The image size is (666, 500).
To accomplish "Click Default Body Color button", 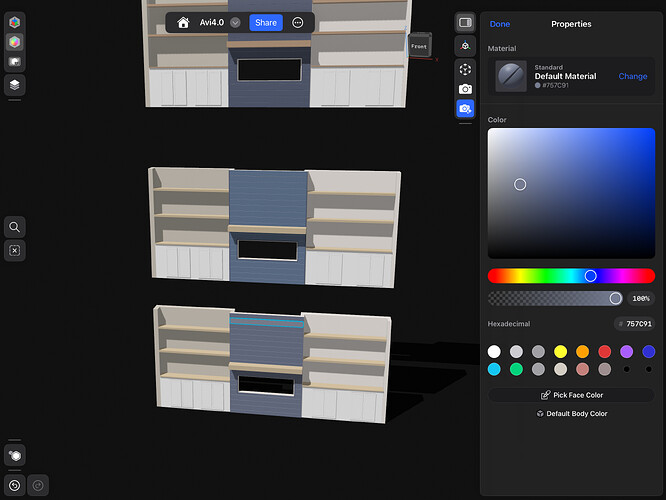I will click(x=571, y=413).
